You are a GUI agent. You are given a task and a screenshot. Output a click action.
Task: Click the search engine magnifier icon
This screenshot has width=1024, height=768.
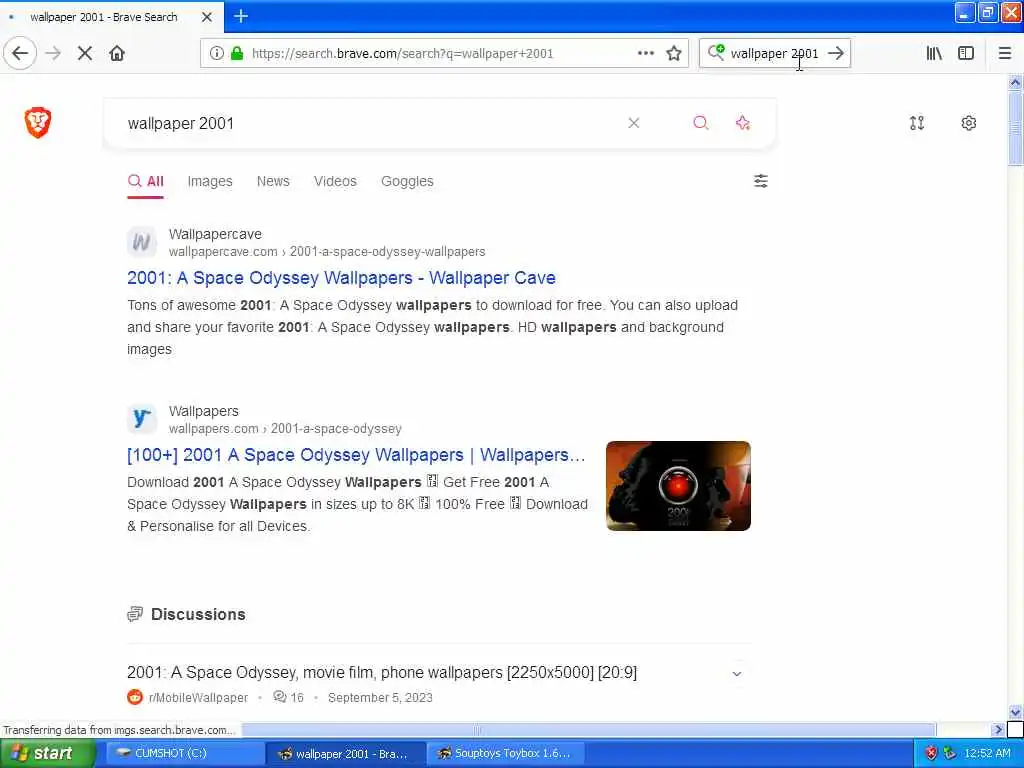(716, 52)
